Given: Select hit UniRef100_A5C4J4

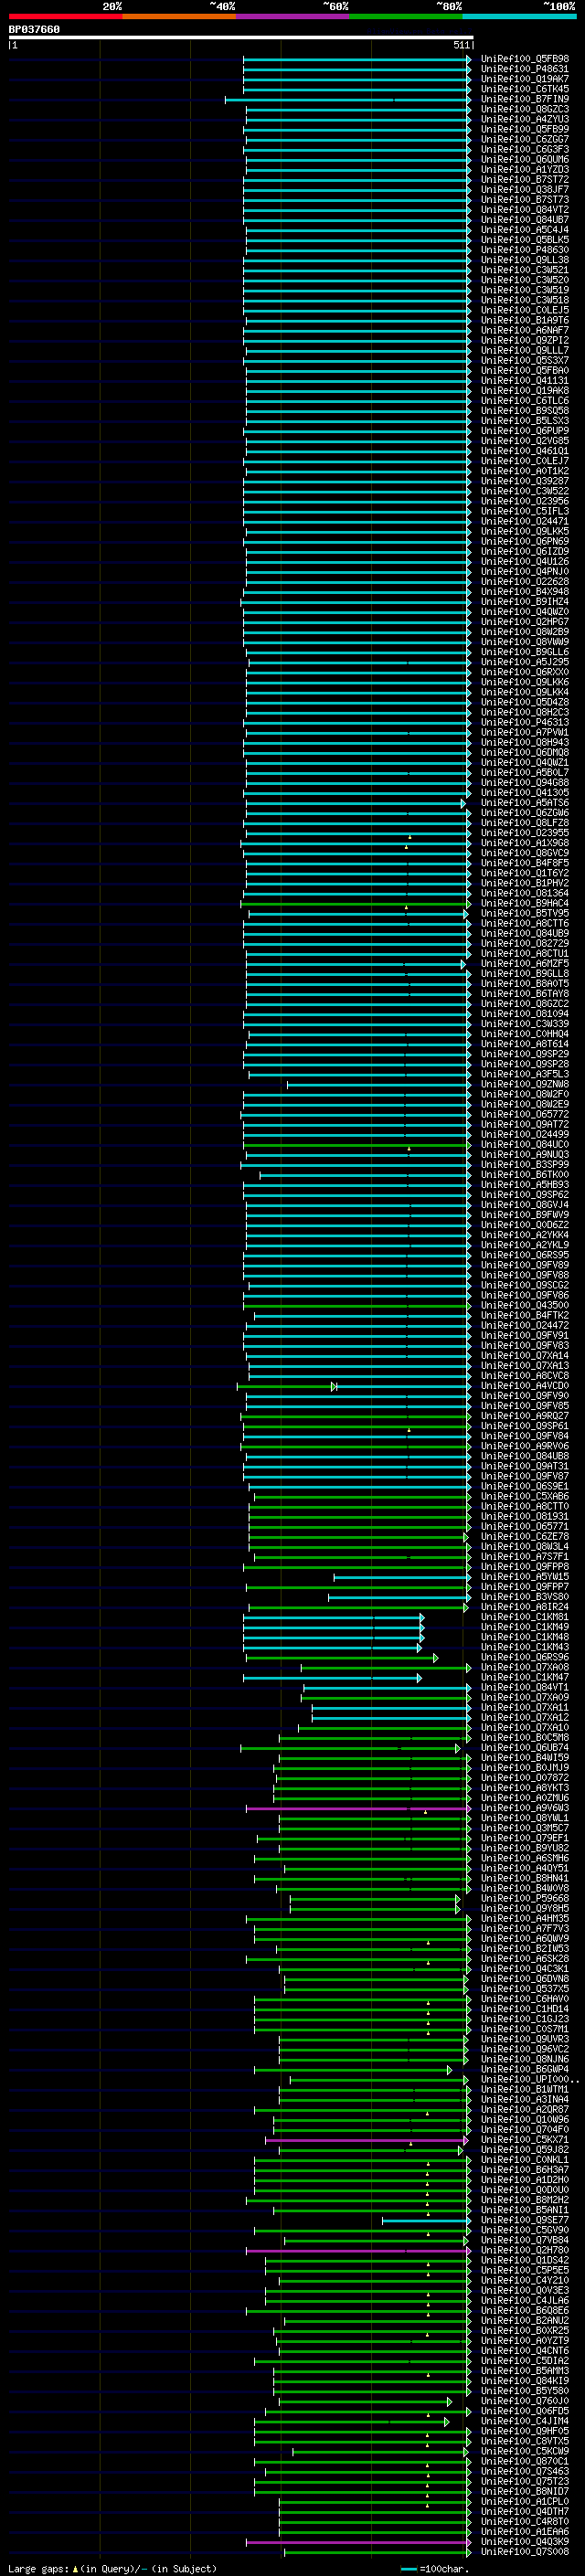Looking at the screenshot, I should 525,230.
